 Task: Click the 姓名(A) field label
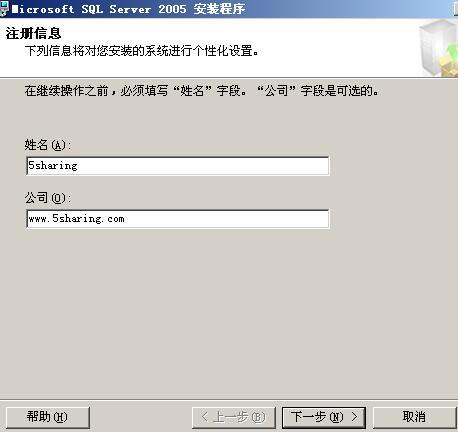(x=48, y=145)
